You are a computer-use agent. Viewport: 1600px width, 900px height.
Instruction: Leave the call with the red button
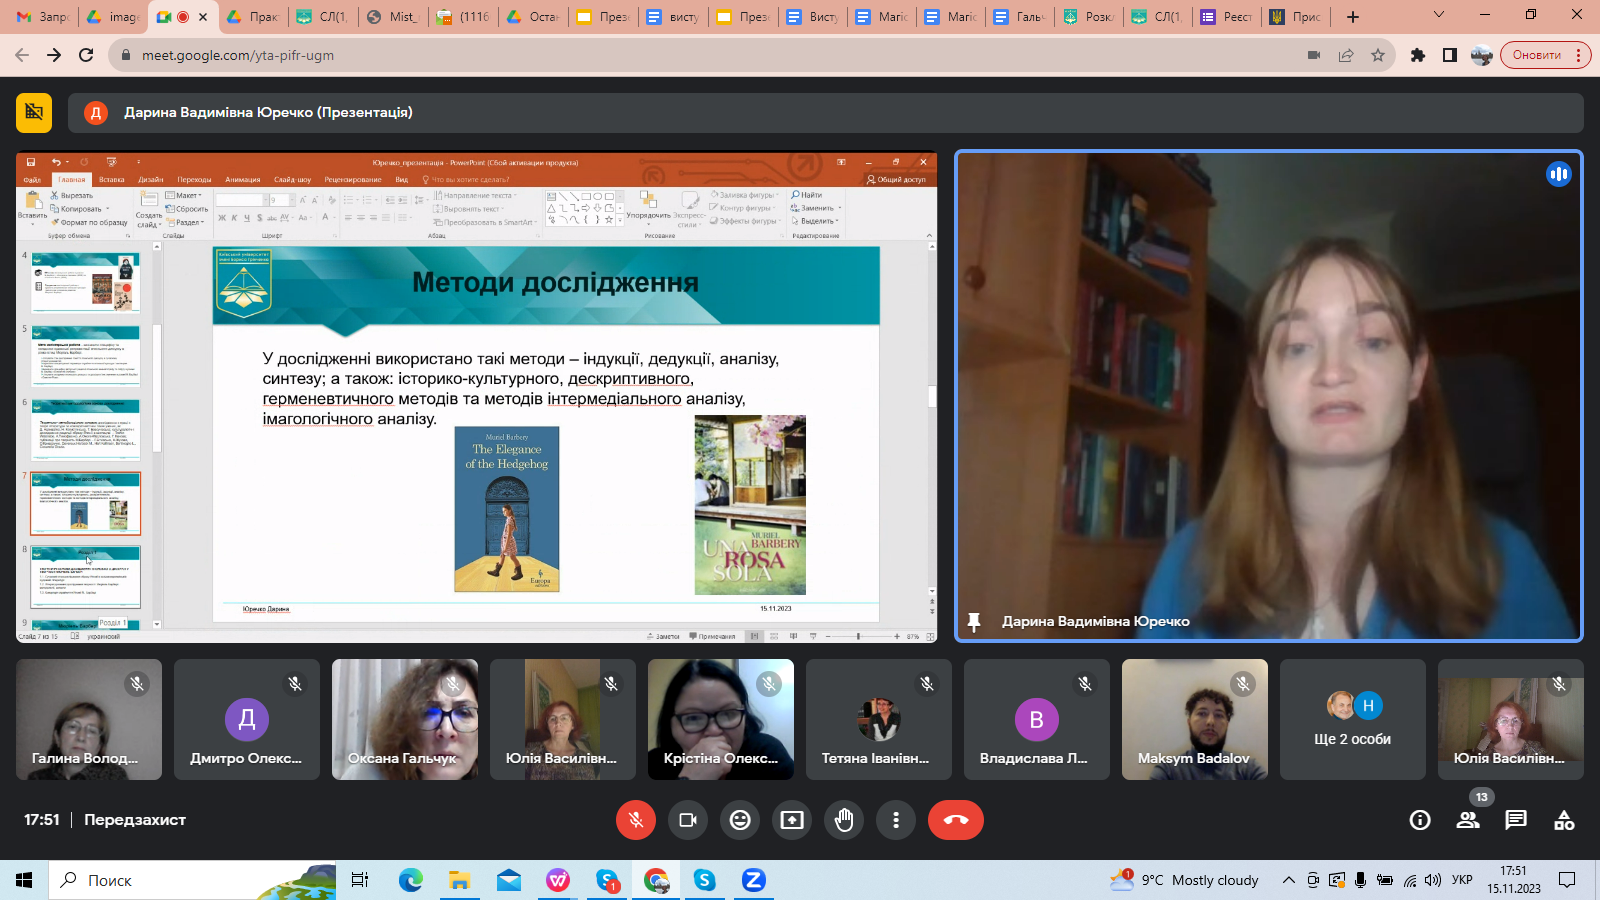[x=955, y=820]
